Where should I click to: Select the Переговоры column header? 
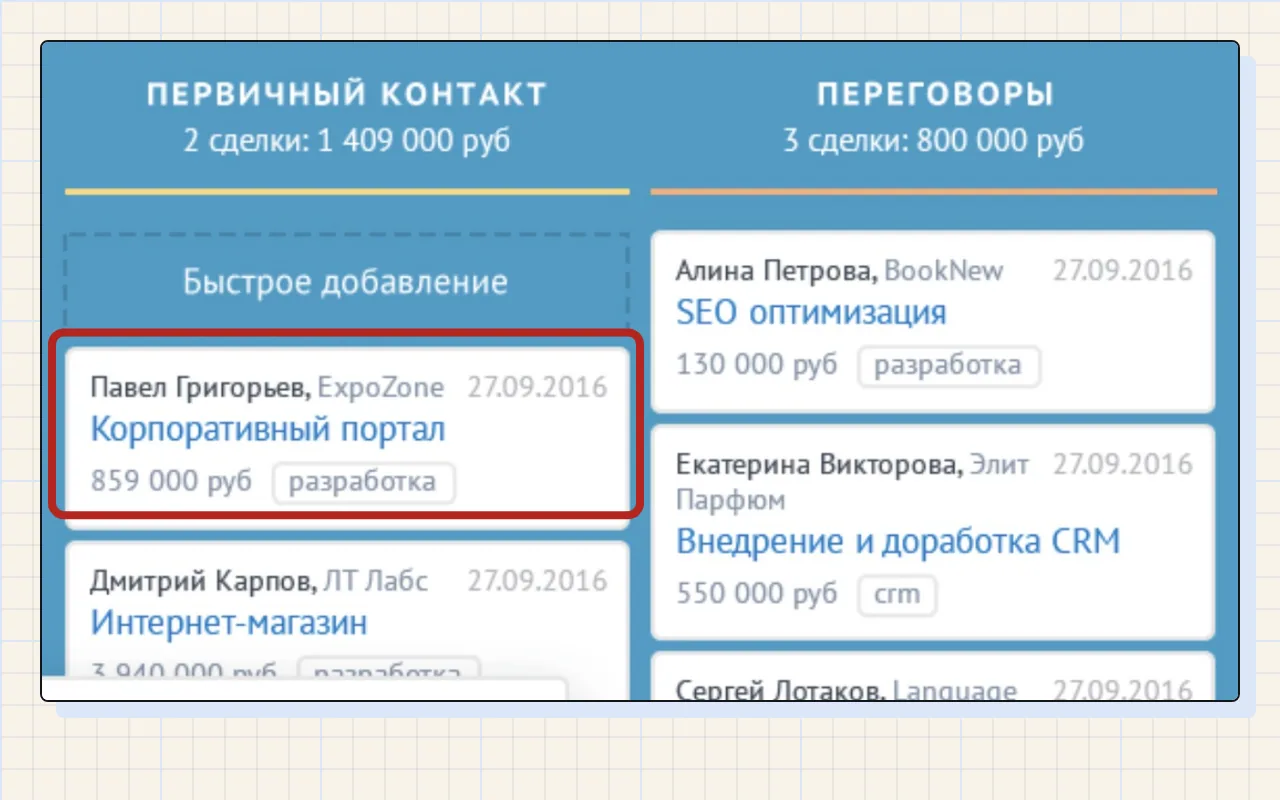(x=934, y=95)
